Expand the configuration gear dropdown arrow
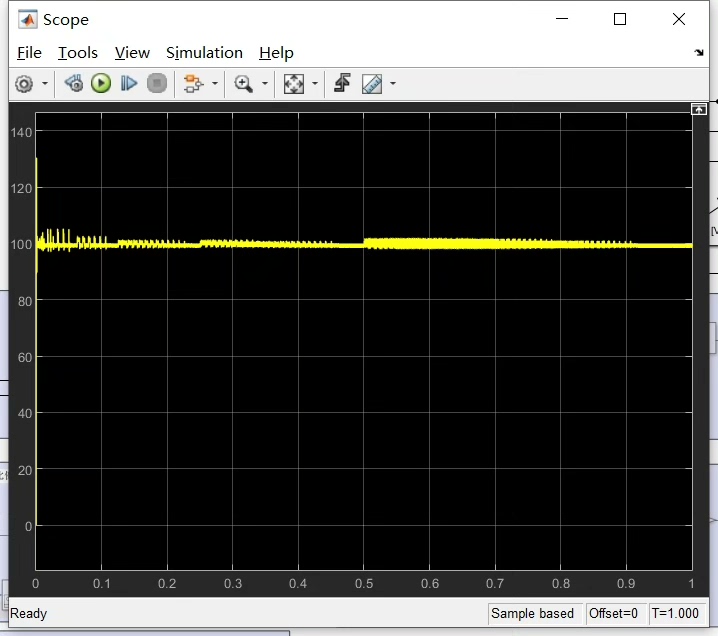The height and width of the screenshot is (636, 718). (x=45, y=84)
